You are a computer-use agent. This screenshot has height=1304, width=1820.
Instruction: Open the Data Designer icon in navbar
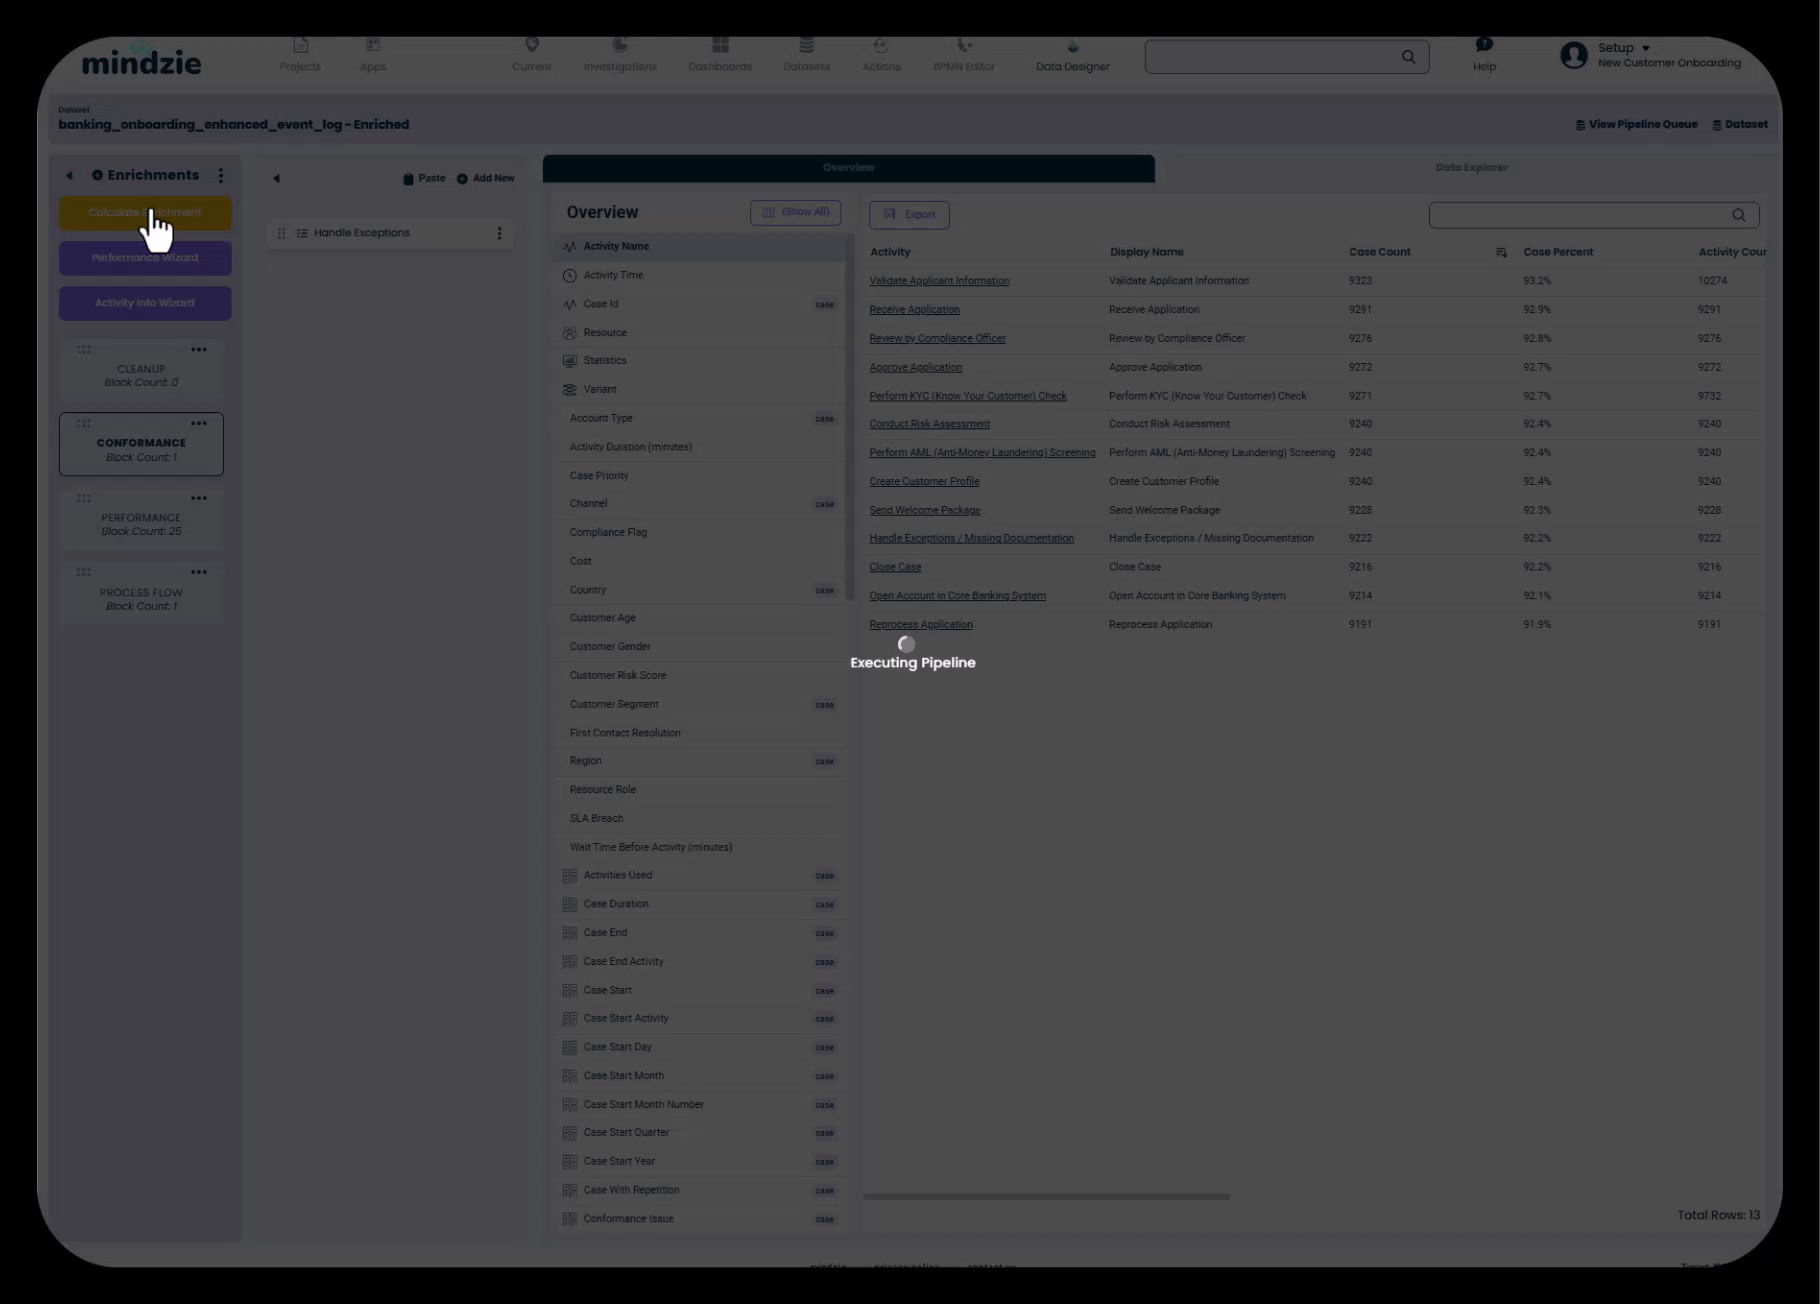tap(1072, 47)
